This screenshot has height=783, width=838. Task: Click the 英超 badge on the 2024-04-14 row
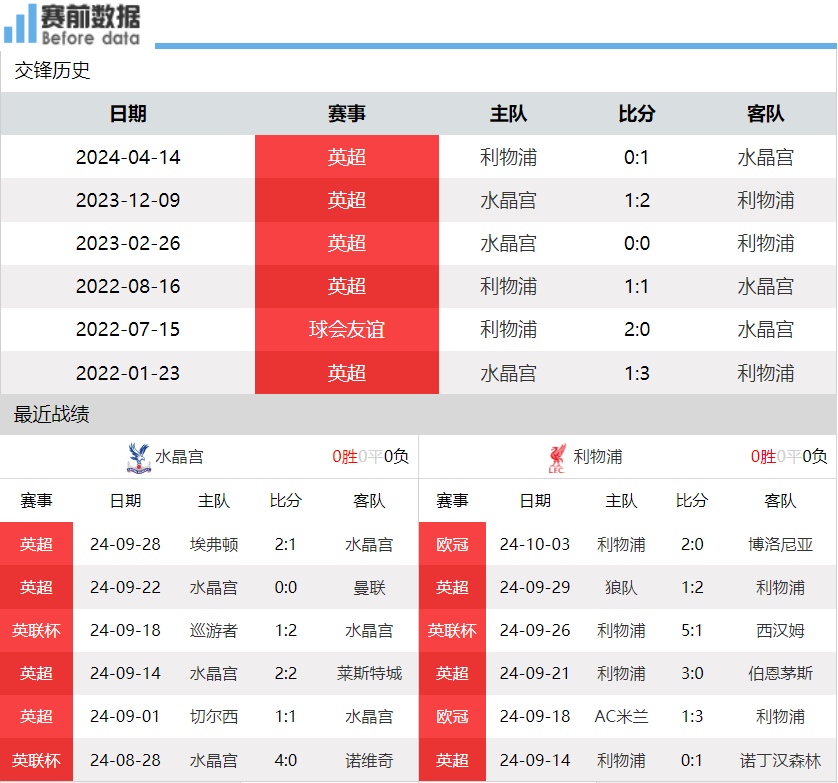pyautogui.click(x=346, y=157)
